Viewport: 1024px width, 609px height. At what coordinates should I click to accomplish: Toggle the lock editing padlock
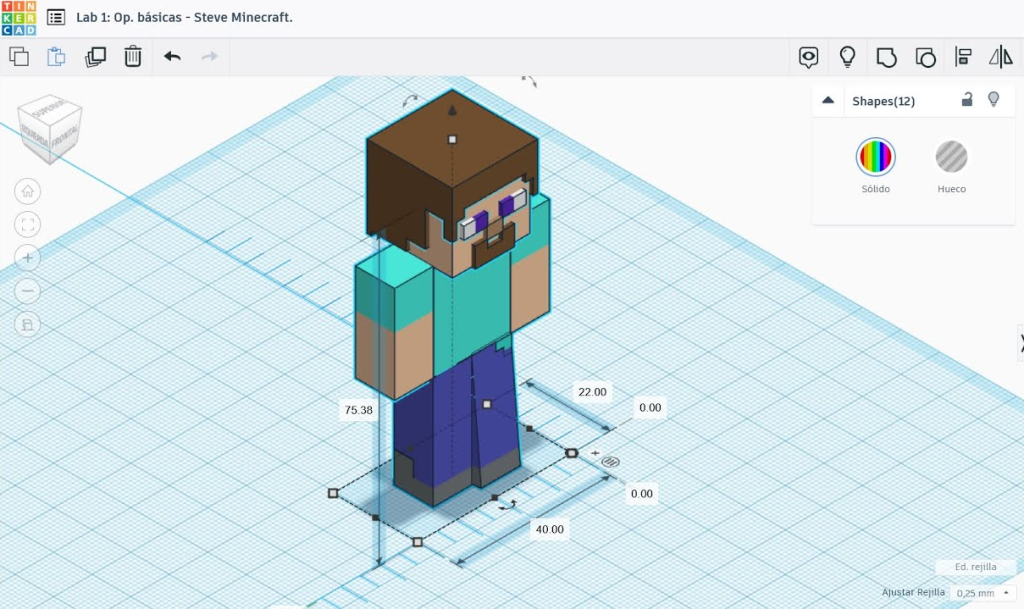coord(967,99)
